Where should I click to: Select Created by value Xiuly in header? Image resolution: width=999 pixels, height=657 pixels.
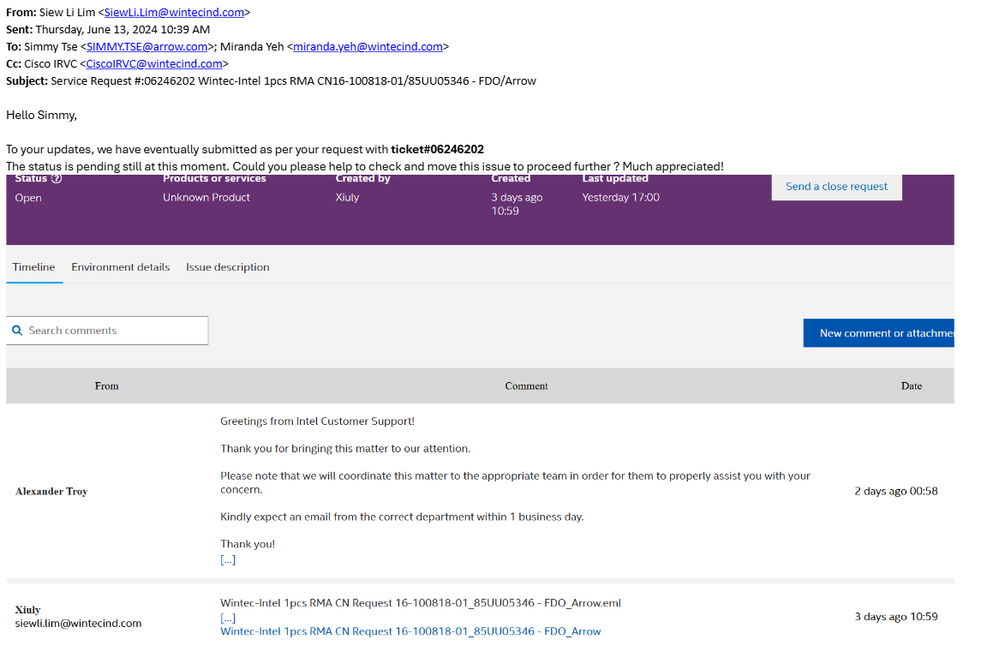point(347,198)
